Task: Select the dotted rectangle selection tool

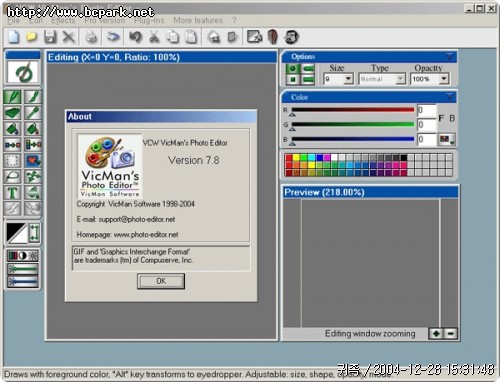Action: click(12, 161)
